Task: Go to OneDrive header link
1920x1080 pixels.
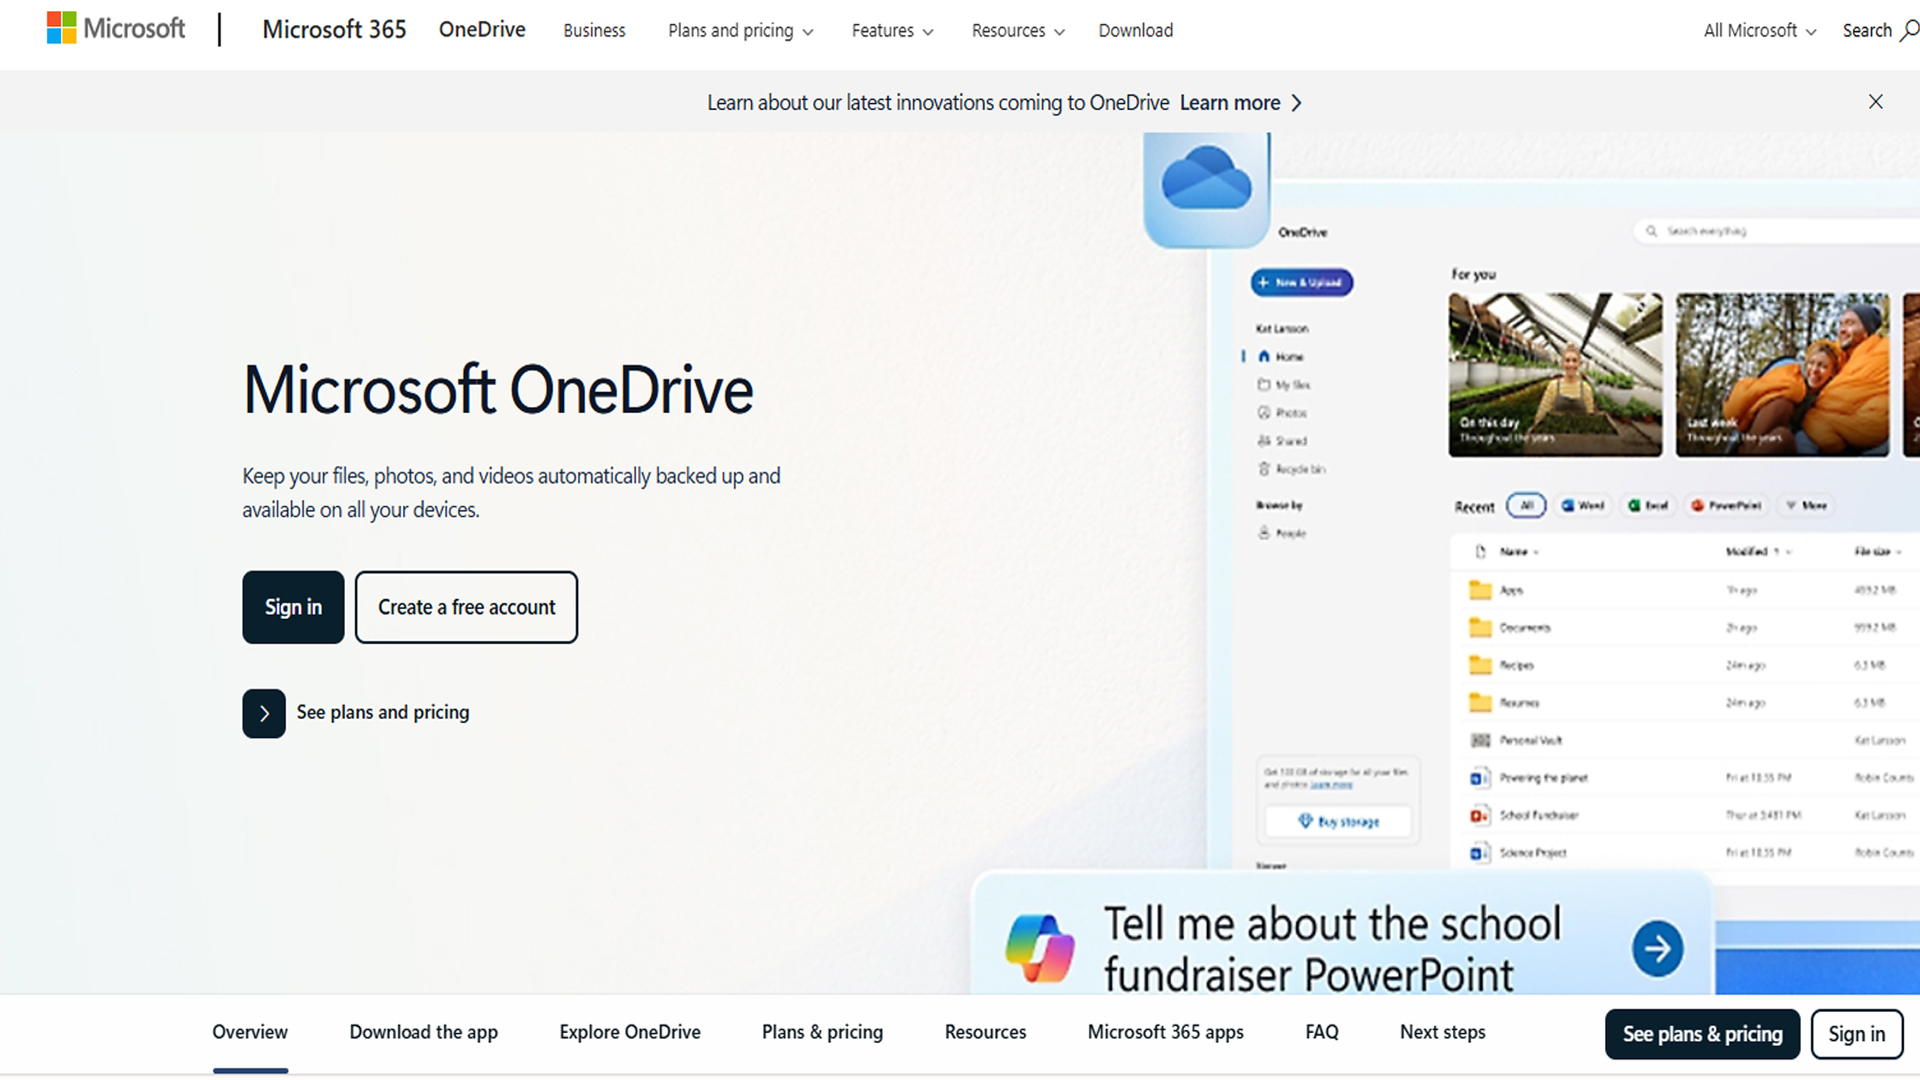Action: 482,30
